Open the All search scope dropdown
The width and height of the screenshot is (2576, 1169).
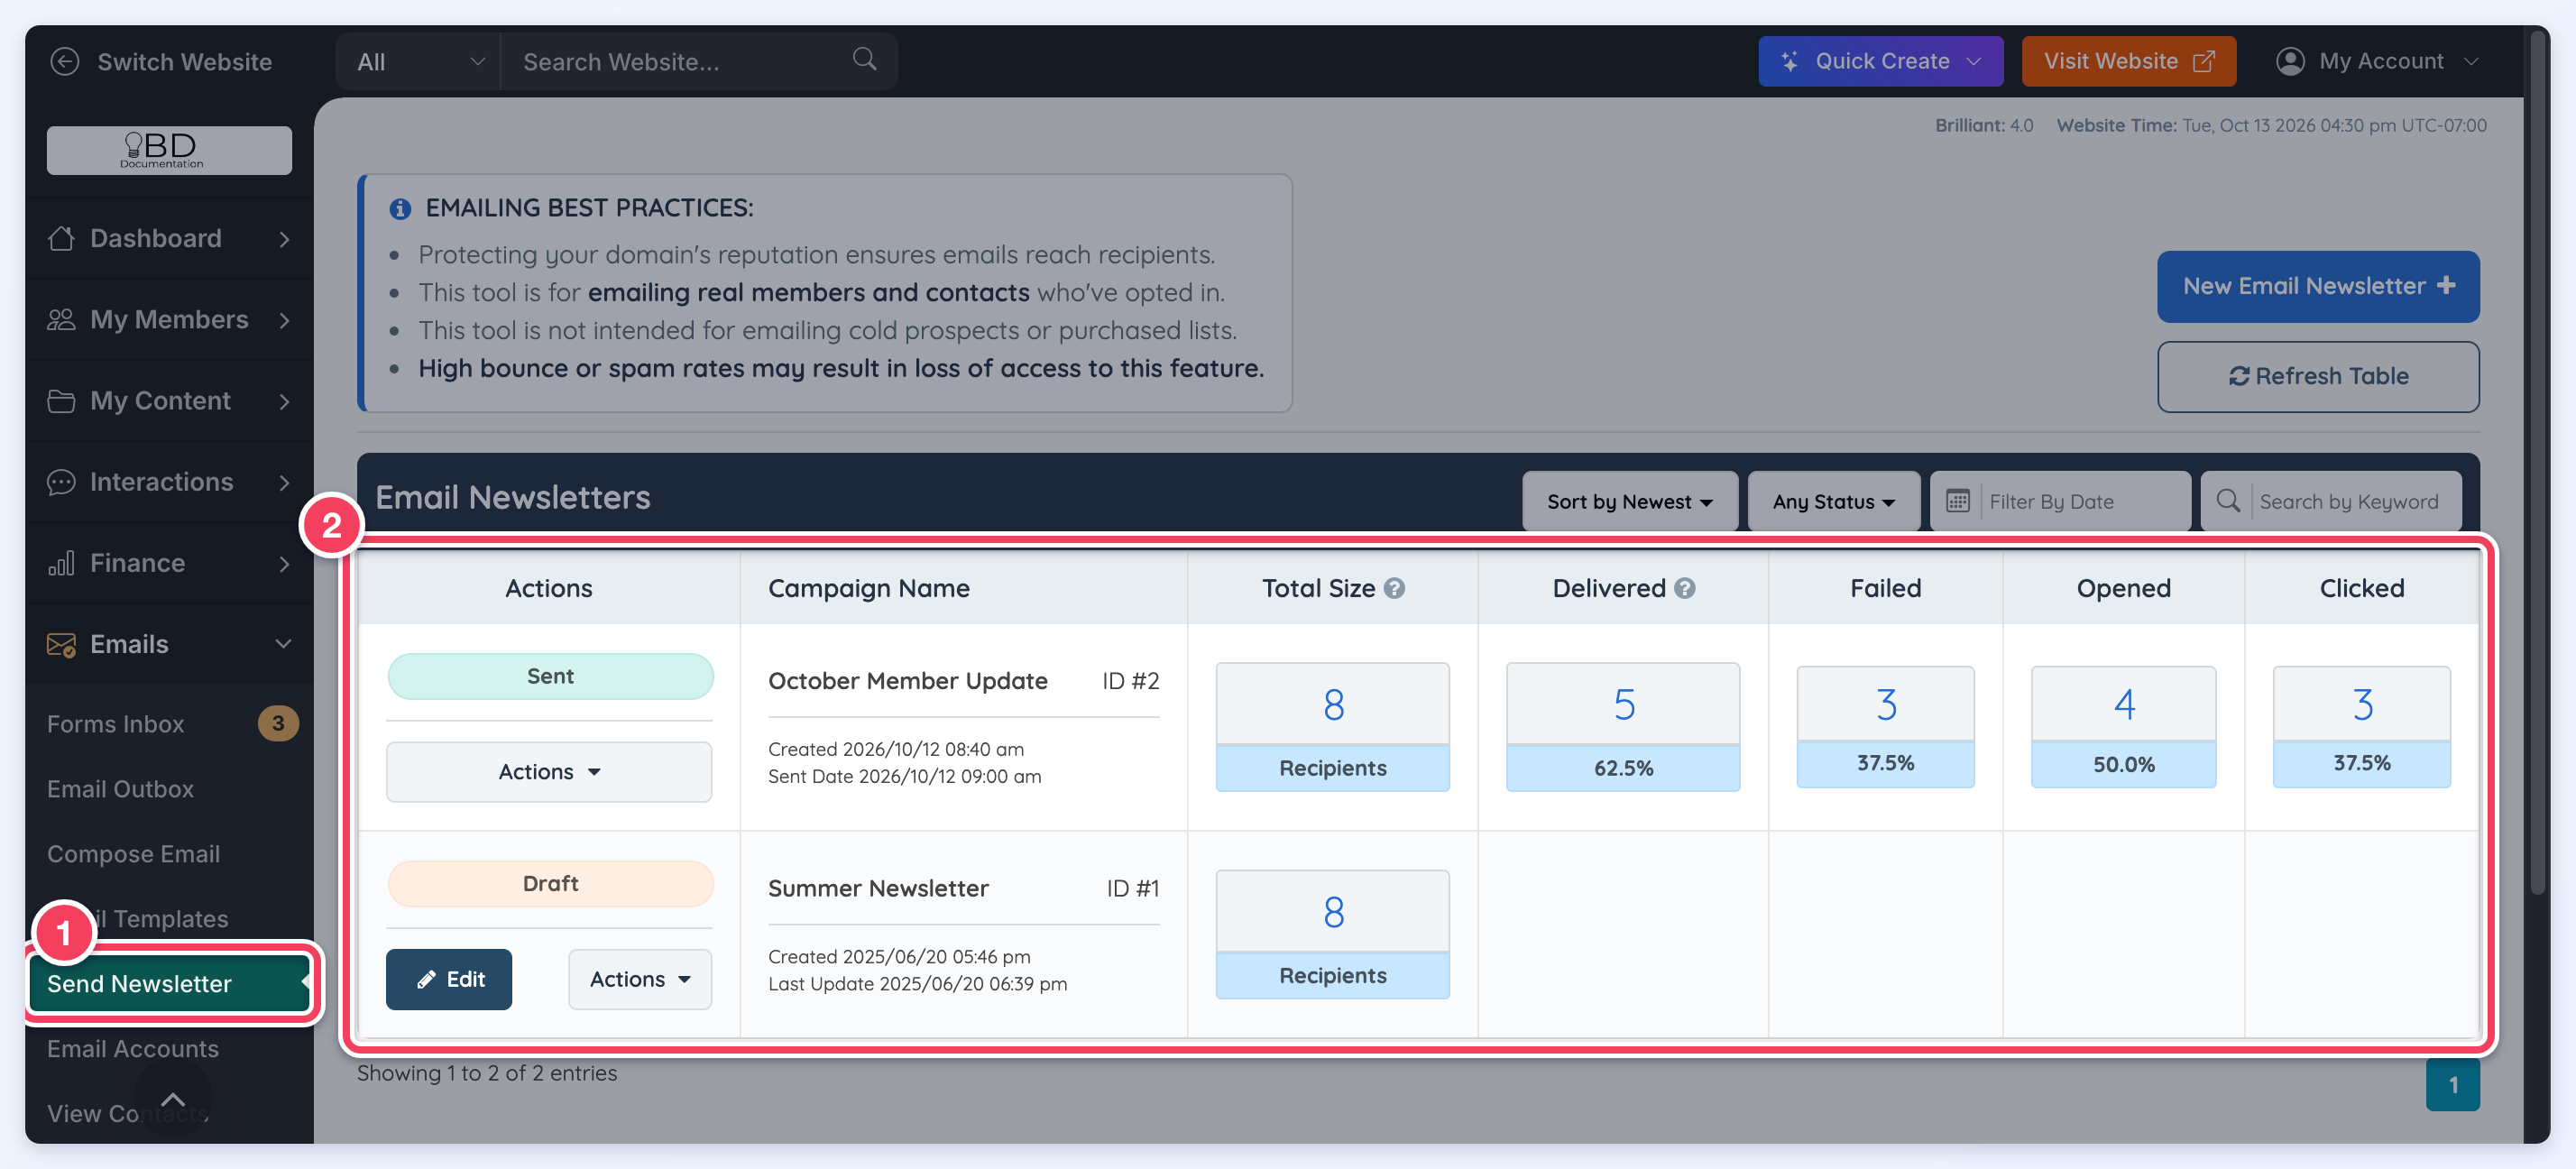(418, 61)
